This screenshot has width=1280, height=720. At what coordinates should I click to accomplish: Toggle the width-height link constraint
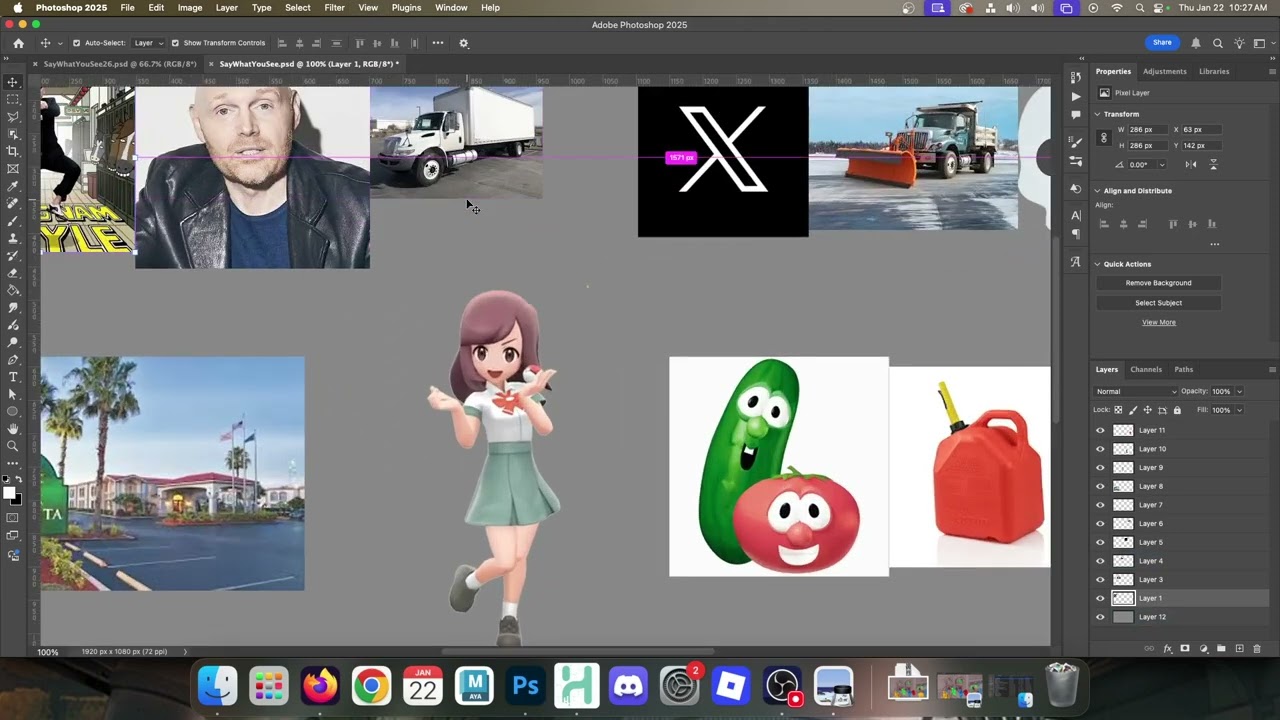click(x=1105, y=137)
